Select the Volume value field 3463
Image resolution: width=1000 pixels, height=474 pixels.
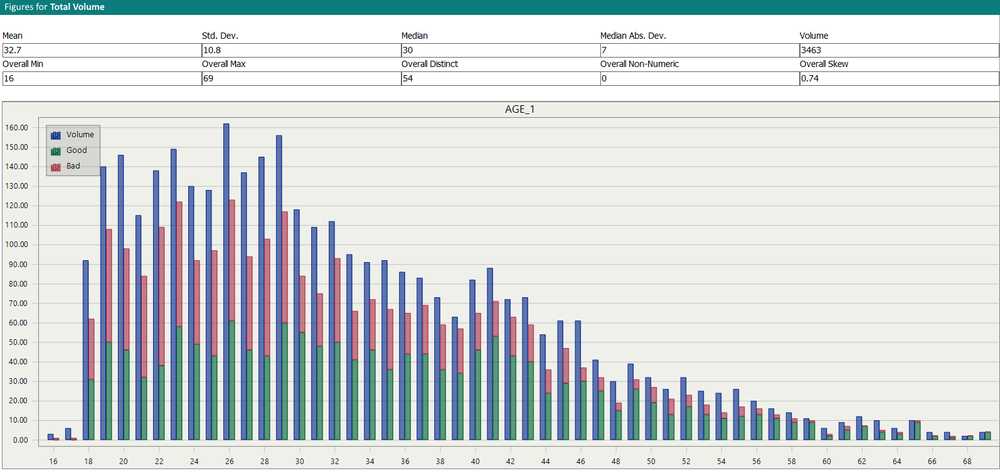(899, 49)
